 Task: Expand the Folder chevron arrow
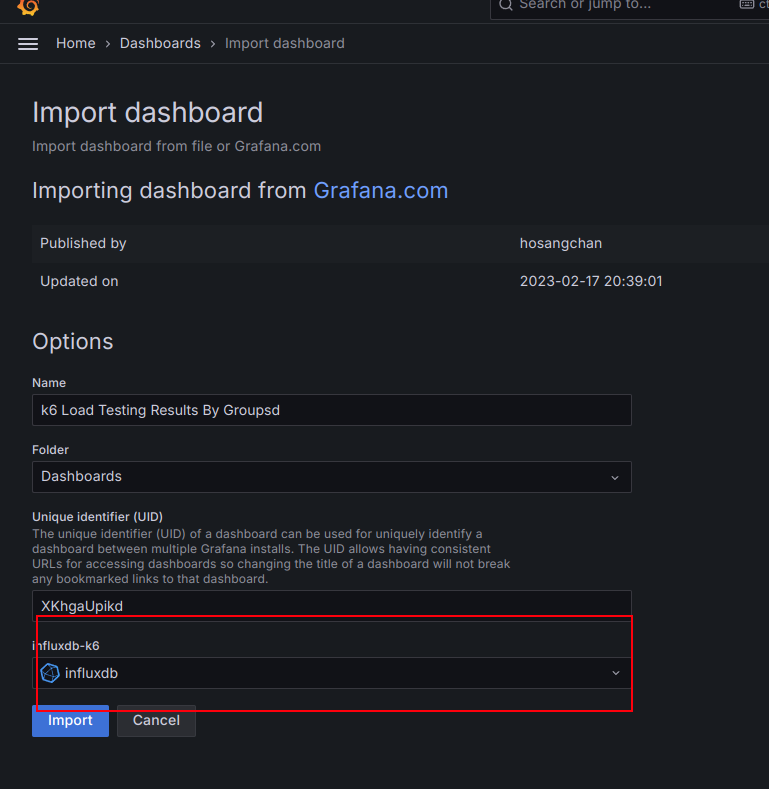(615, 478)
